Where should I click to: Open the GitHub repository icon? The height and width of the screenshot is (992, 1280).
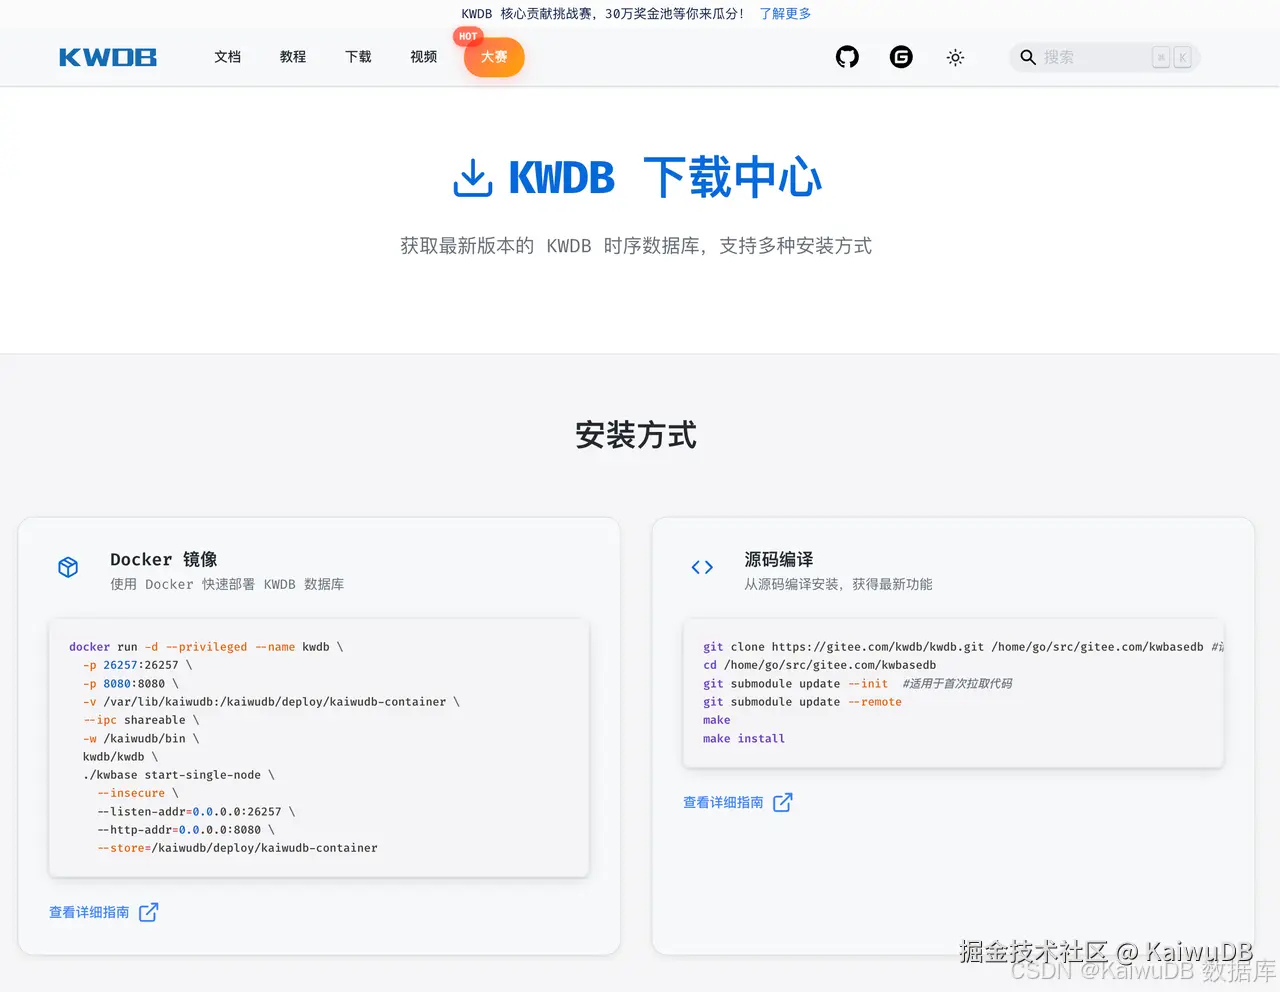[847, 57]
